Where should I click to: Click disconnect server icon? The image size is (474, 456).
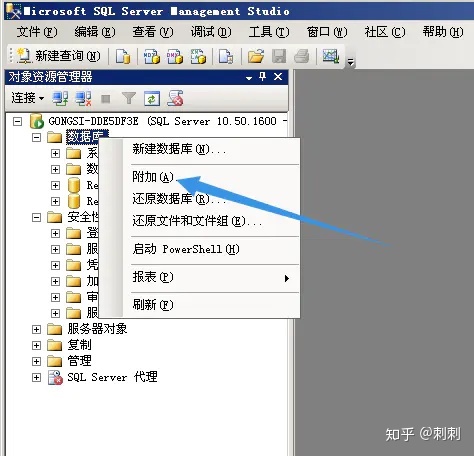pos(83,99)
